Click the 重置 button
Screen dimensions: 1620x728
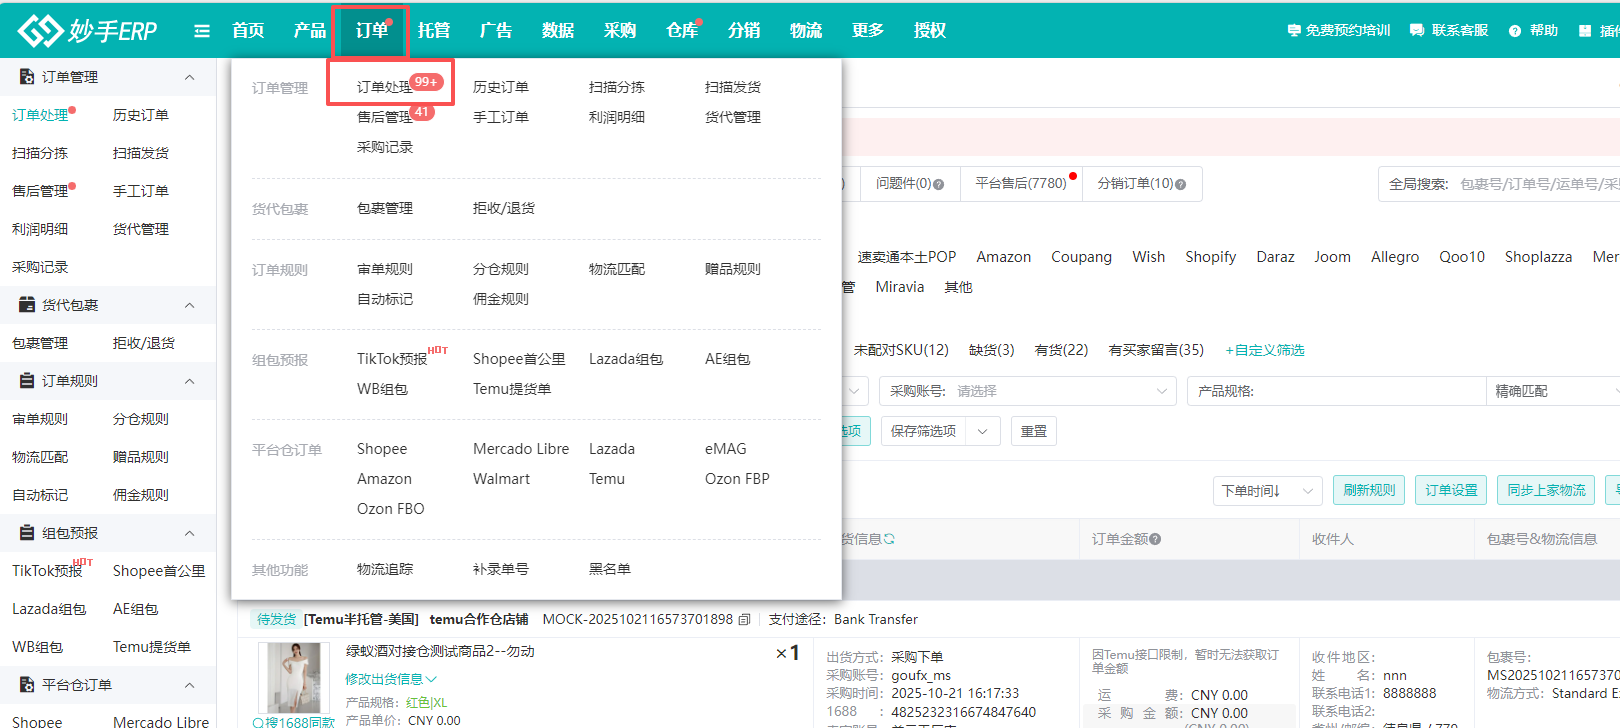click(x=1034, y=431)
